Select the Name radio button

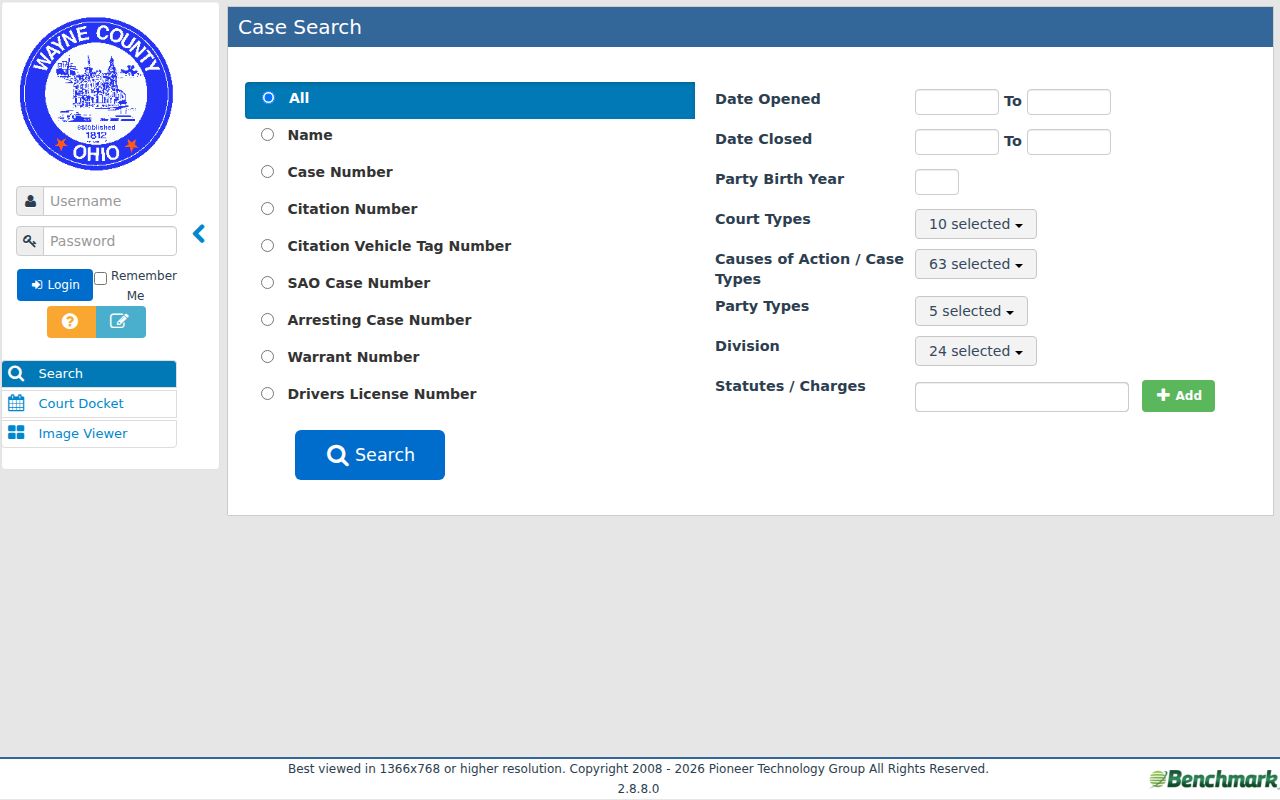pos(267,135)
